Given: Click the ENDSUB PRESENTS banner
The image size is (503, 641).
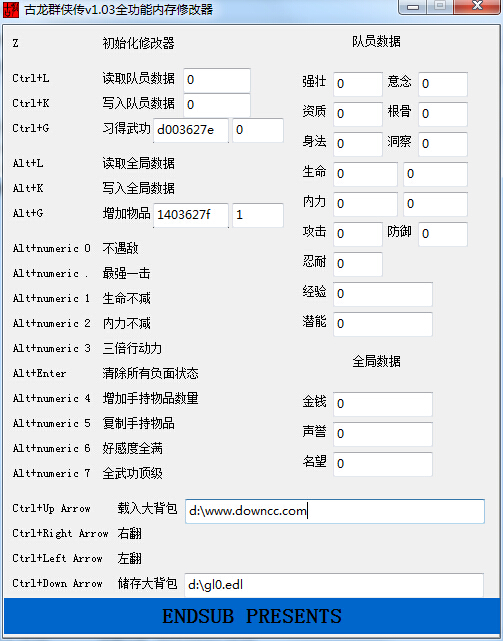Looking at the screenshot, I should coord(252,616).
